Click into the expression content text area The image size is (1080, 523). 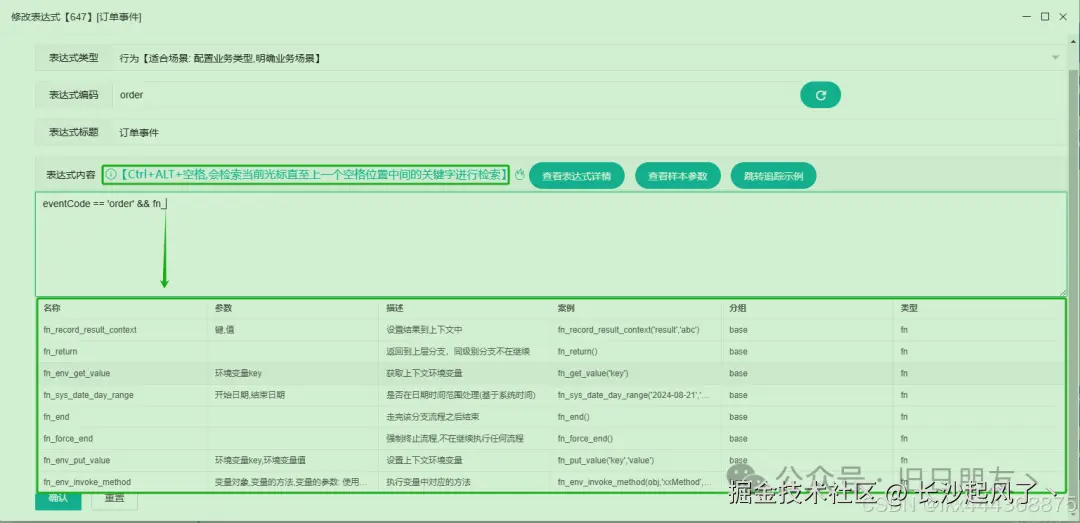[x=550, y=244]
